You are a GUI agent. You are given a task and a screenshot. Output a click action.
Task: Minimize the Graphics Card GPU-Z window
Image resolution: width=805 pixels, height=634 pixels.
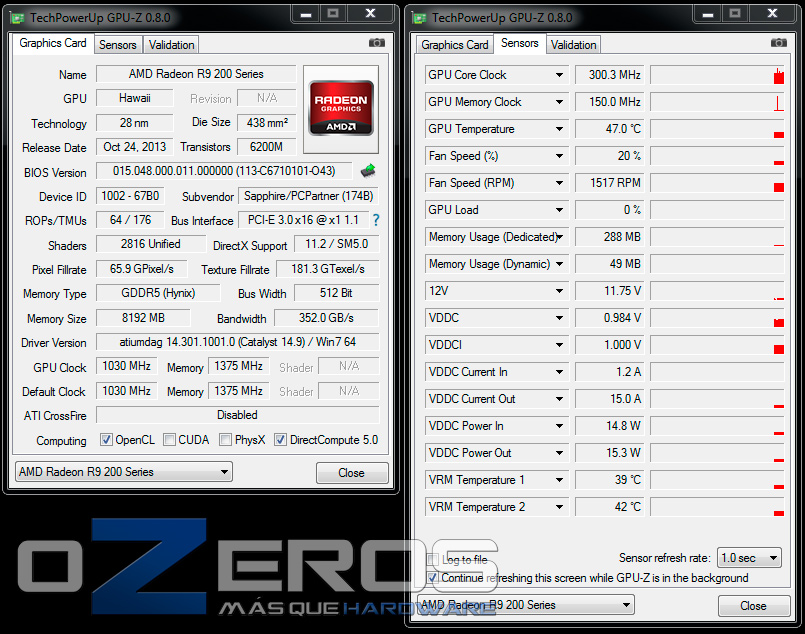pyautogui.click(x=306, y=13)
